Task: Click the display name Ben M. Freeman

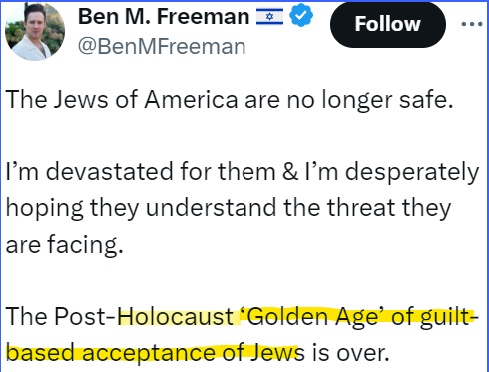Action: tap(163, 17)
